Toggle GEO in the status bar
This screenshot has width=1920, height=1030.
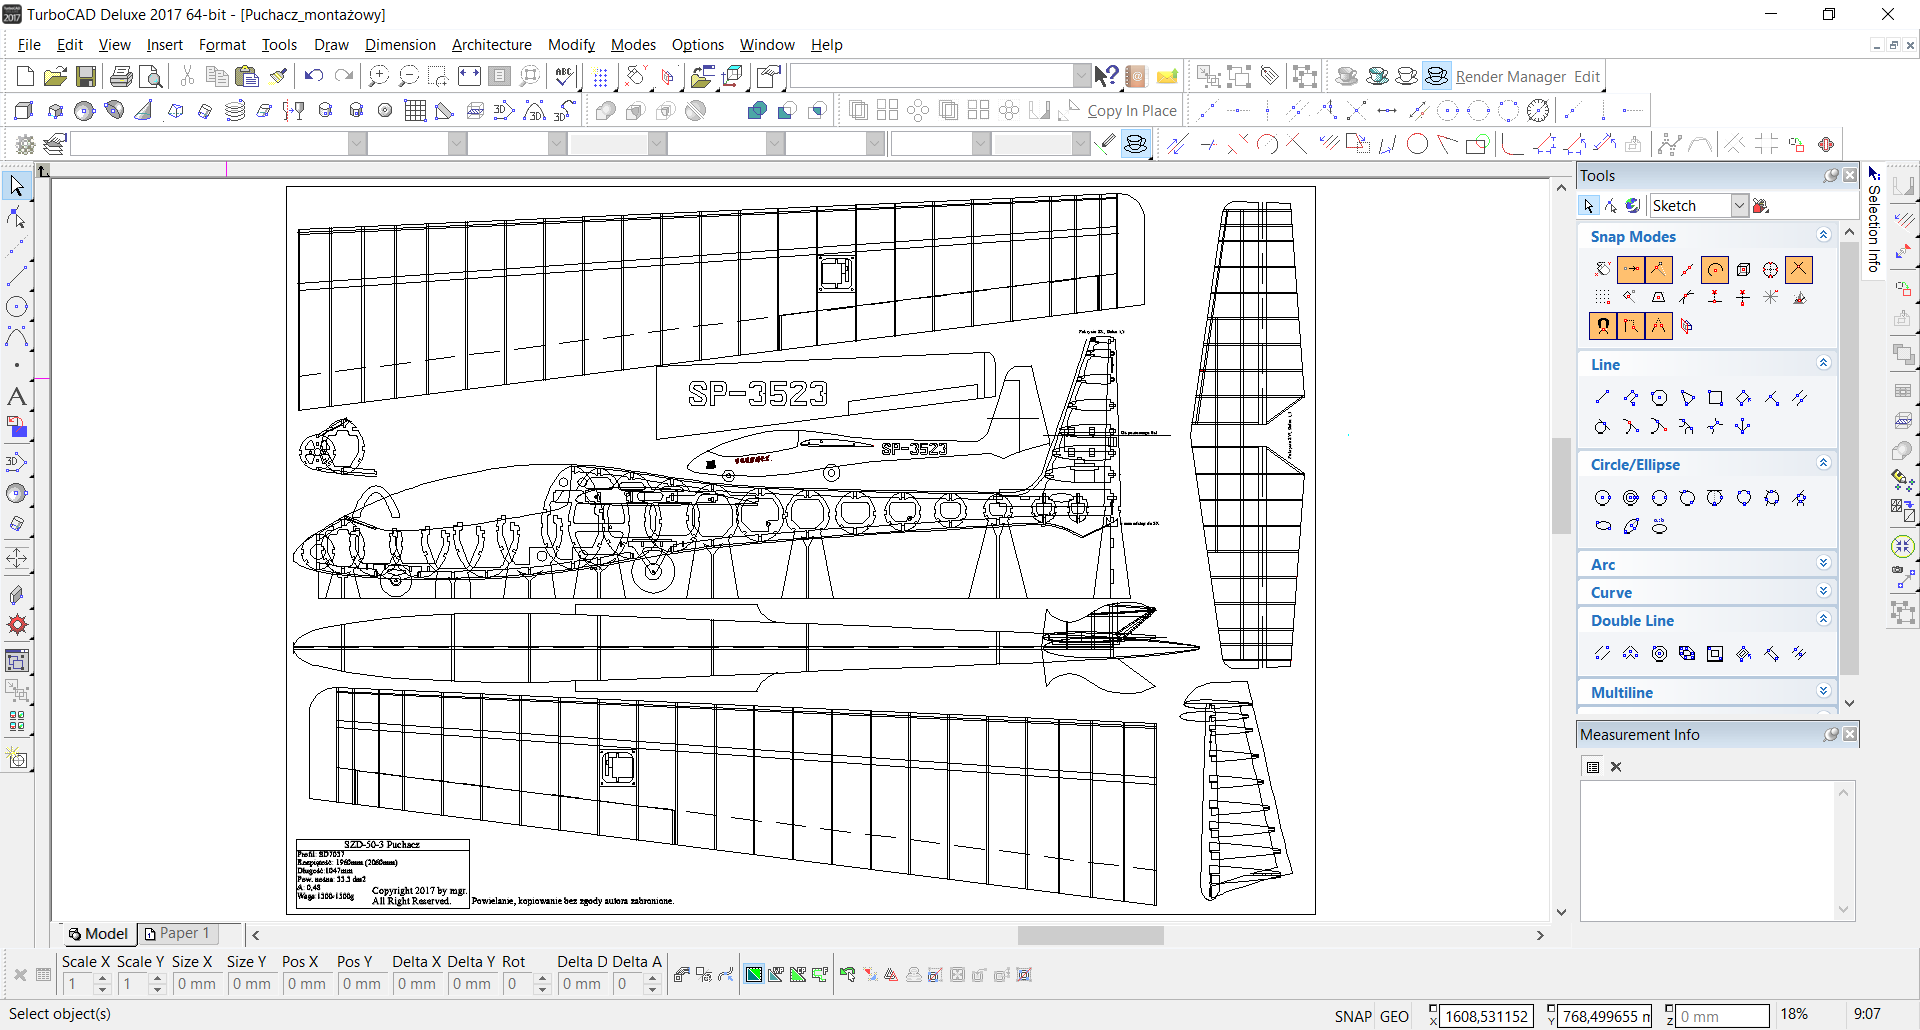coord(1394,1016)
